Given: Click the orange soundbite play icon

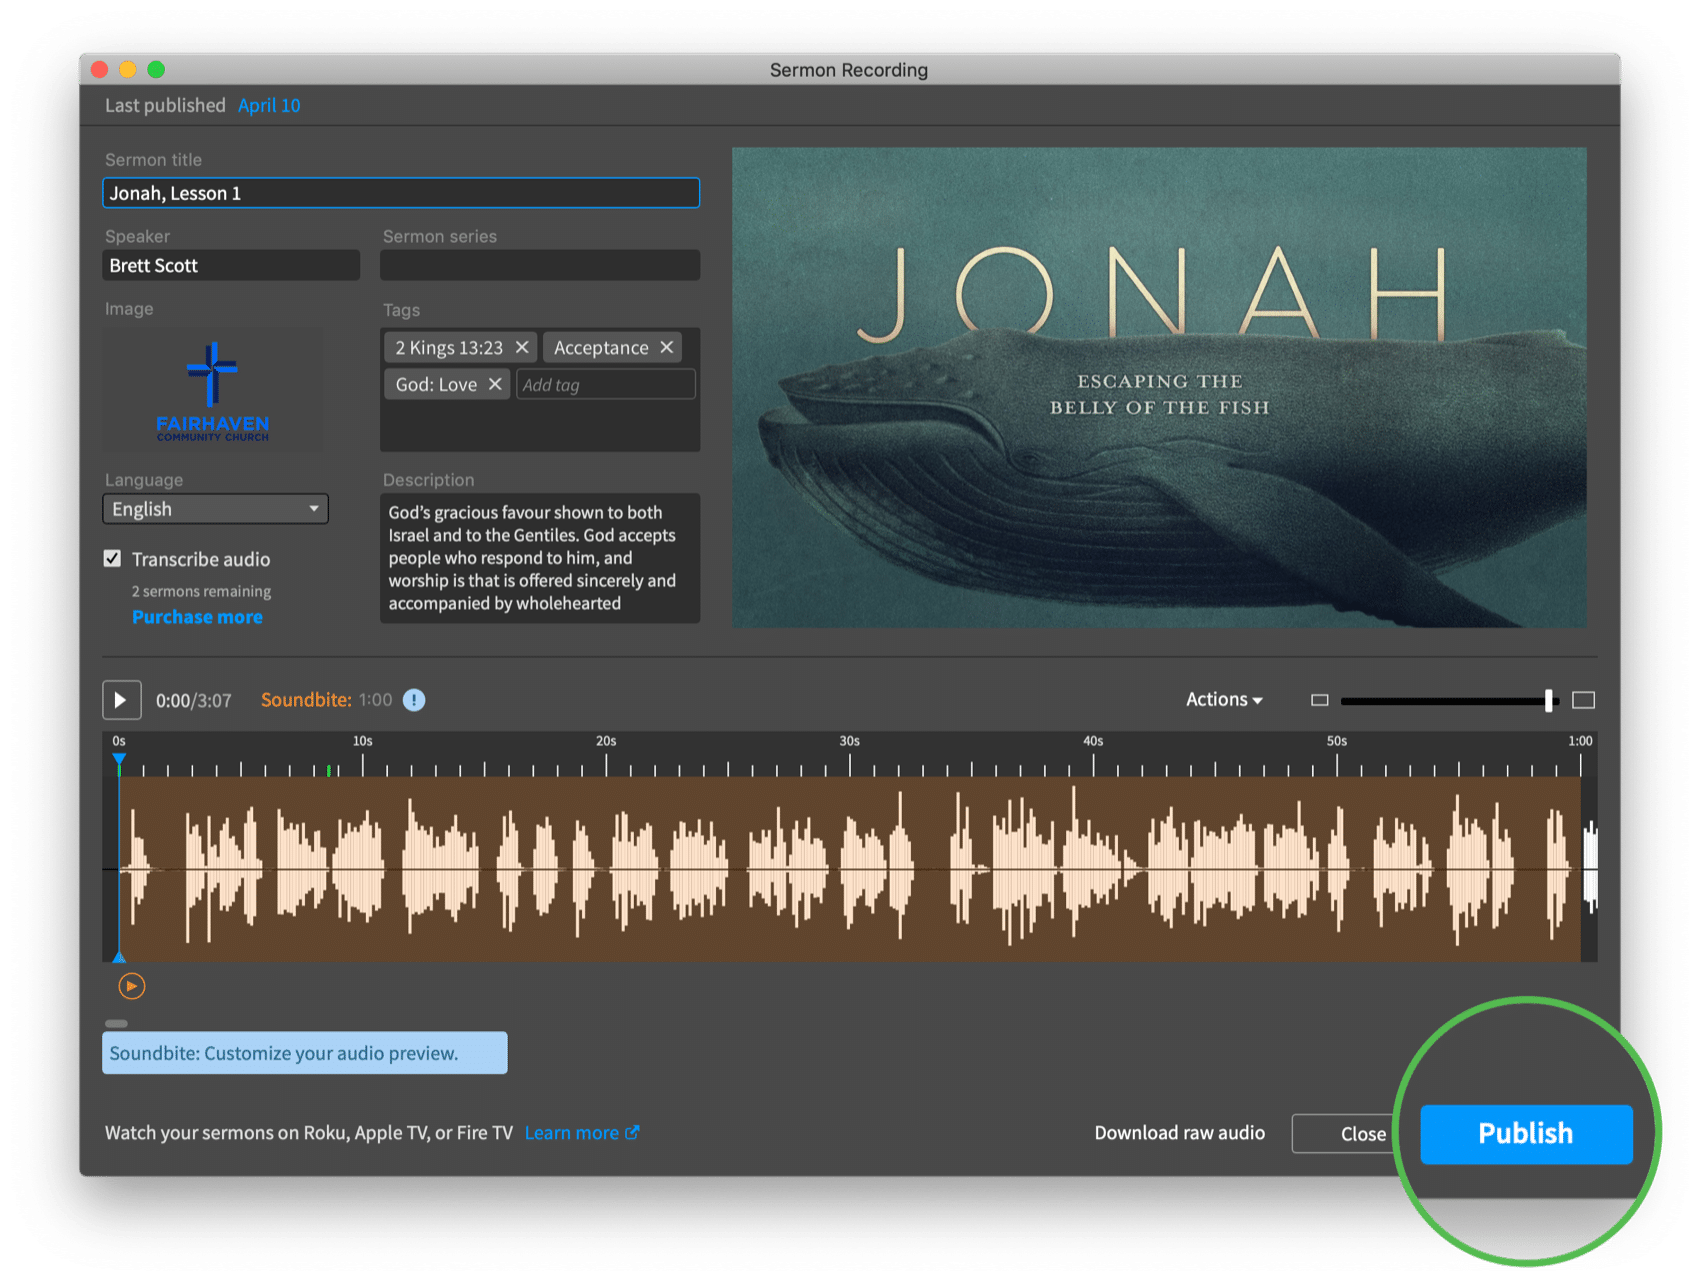Looking at the screenshot, I should [132, 987].
